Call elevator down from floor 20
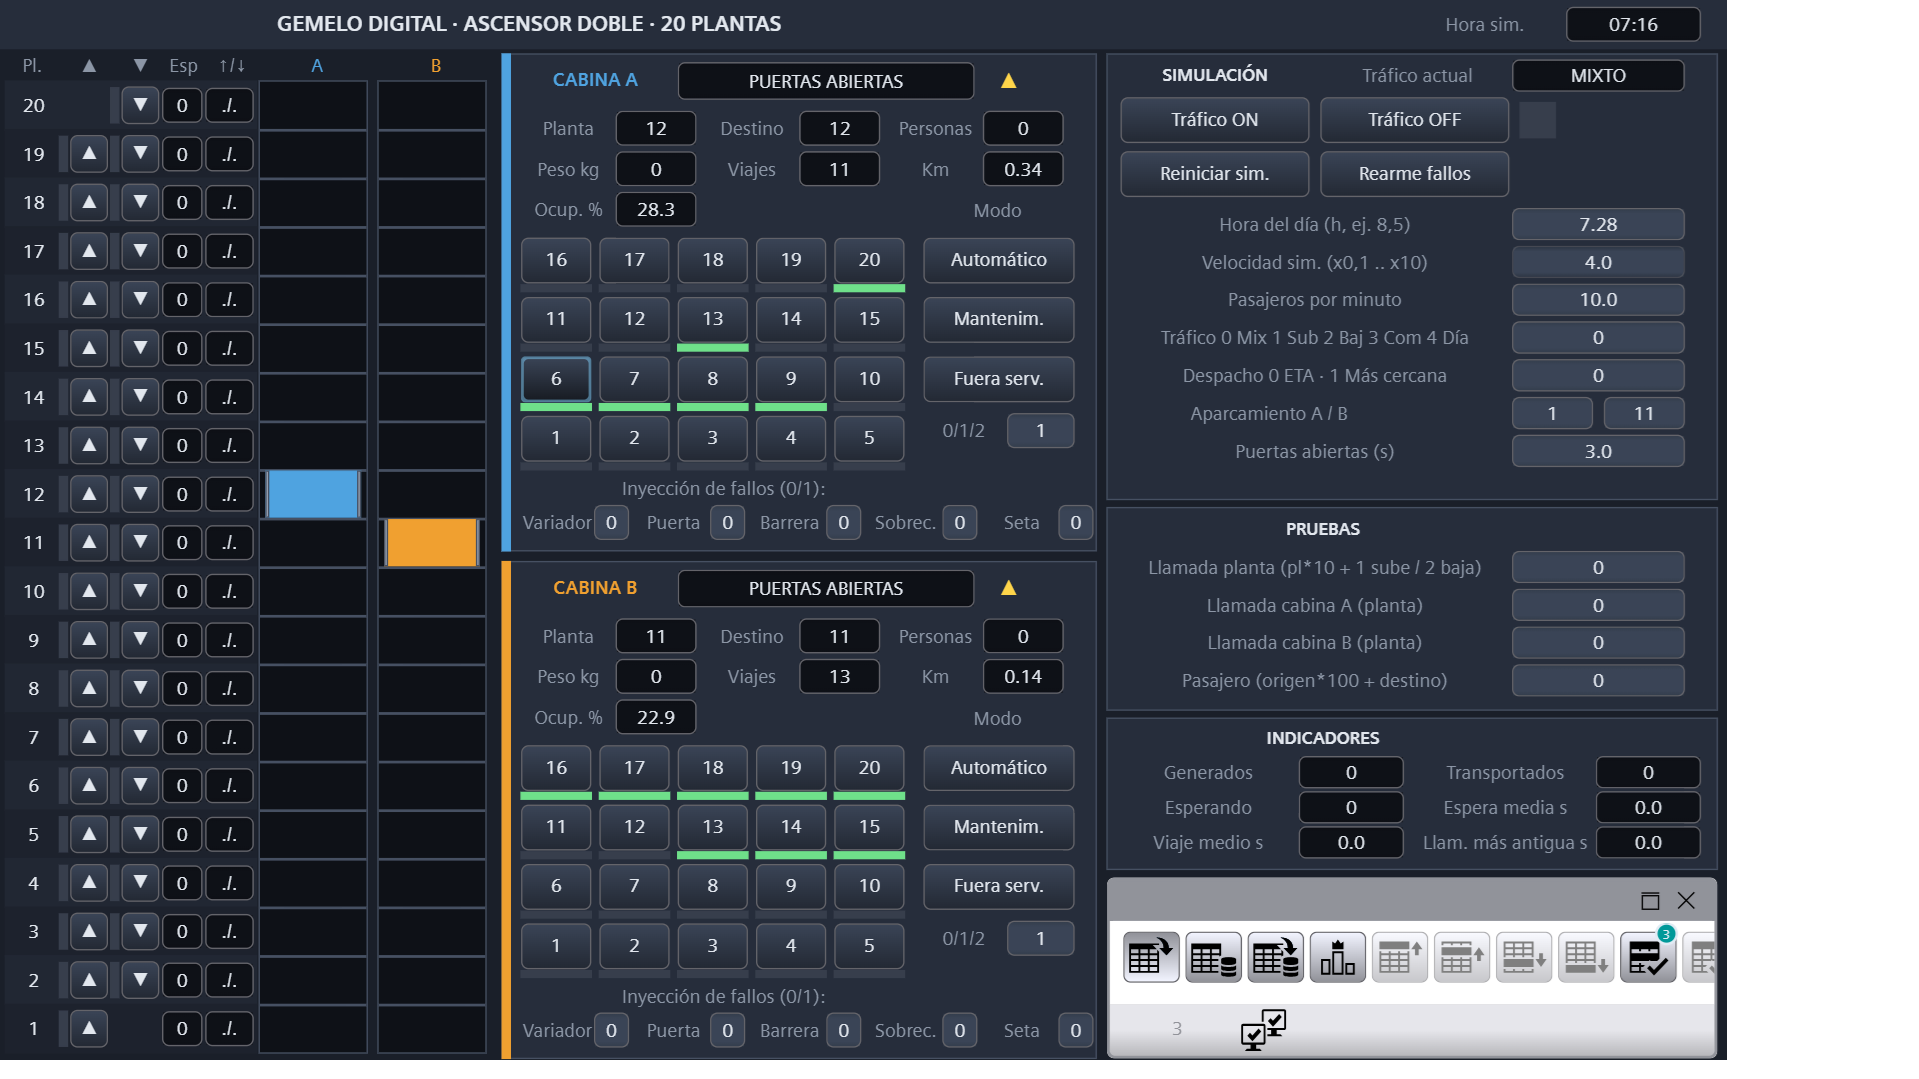Viewport: 1919px width, 1079px height. 140,105
